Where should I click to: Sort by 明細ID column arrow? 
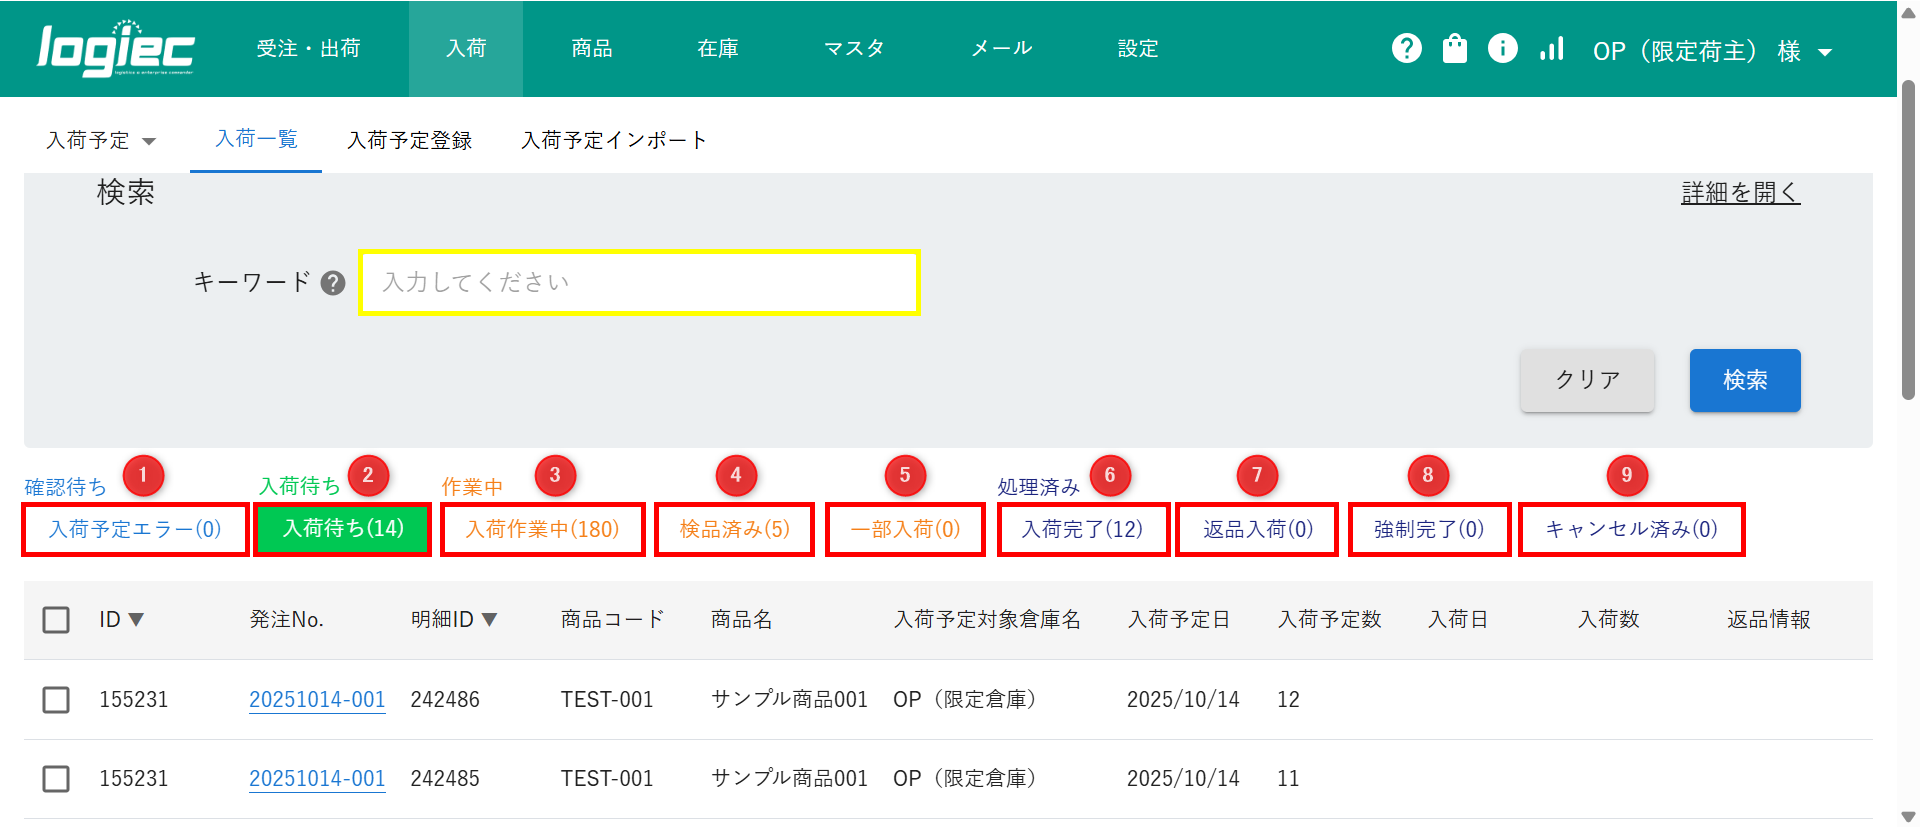pyautogui.click(x=489, y=620)
